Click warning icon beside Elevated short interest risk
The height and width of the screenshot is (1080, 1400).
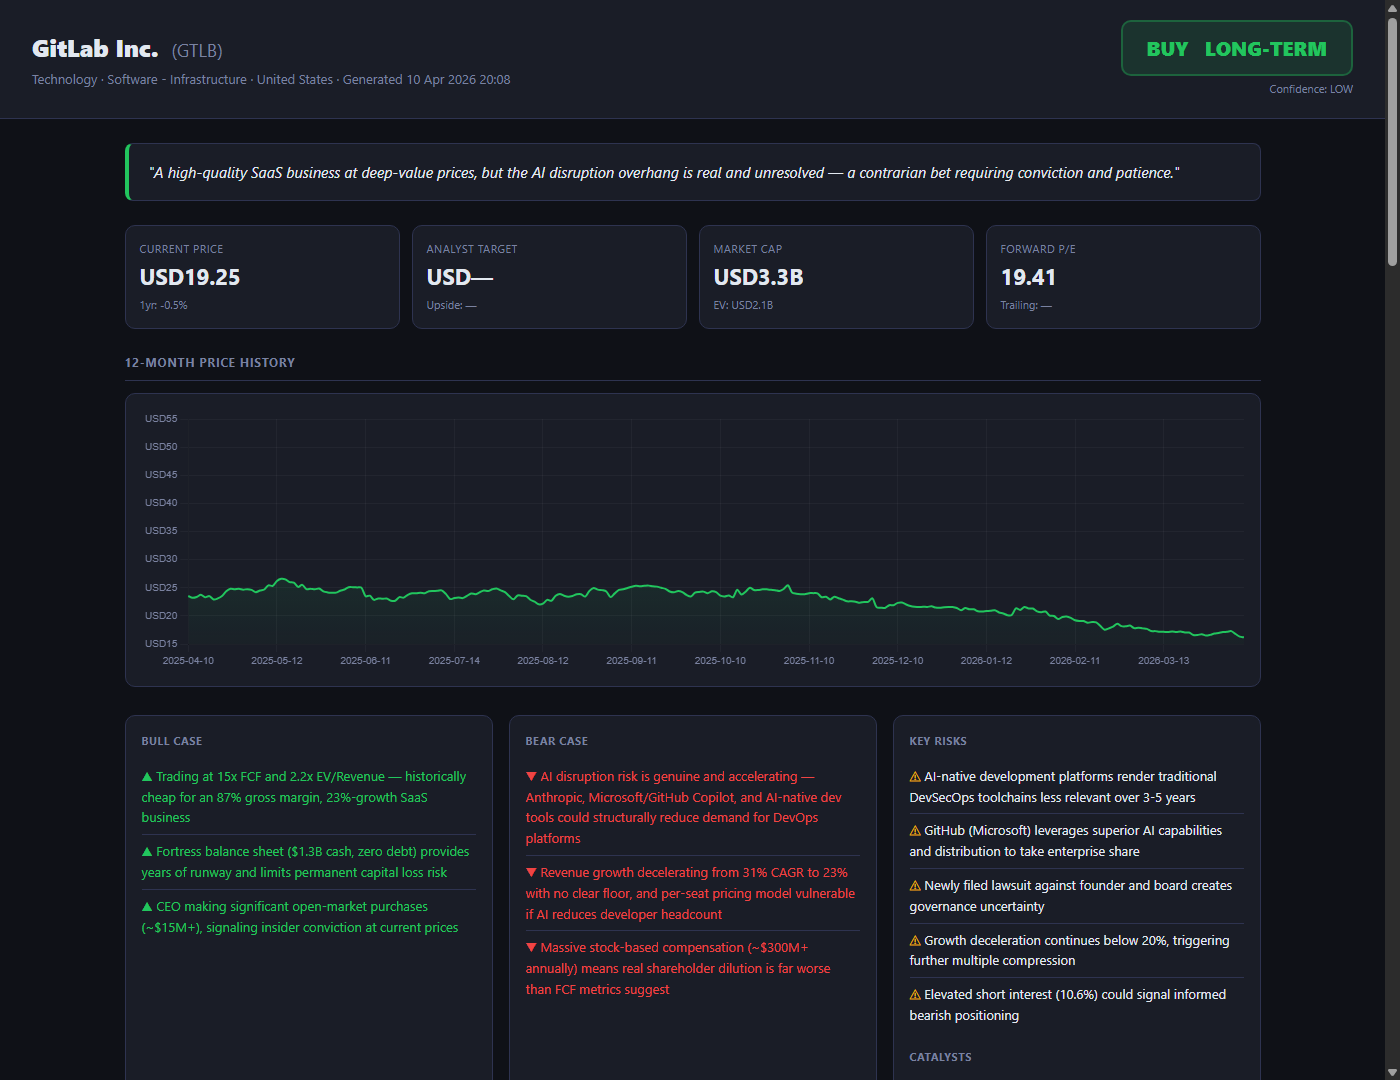(x=915, y=995)
